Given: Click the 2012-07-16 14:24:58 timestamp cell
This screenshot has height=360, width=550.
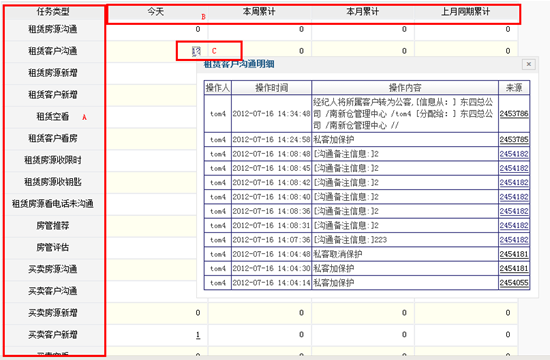Looking at the screenshot, I should click(x=271, y=140).
